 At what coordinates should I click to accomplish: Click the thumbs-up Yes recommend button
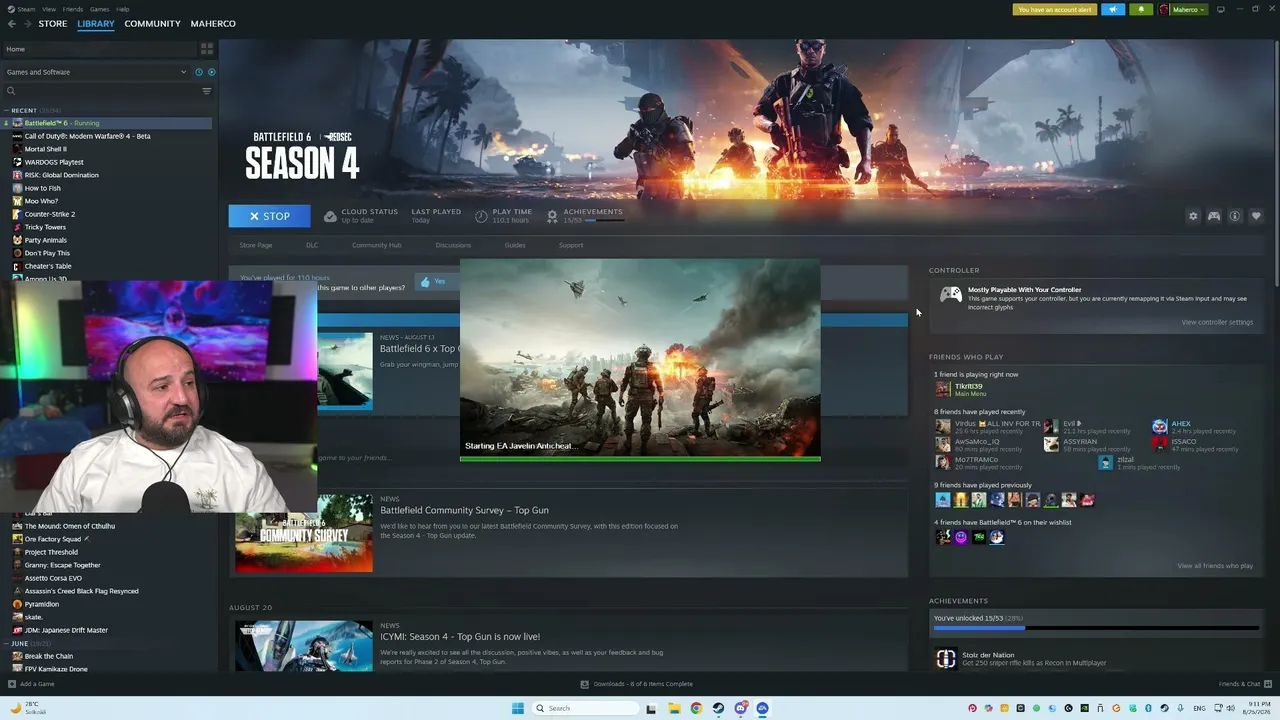pos(433,282)
